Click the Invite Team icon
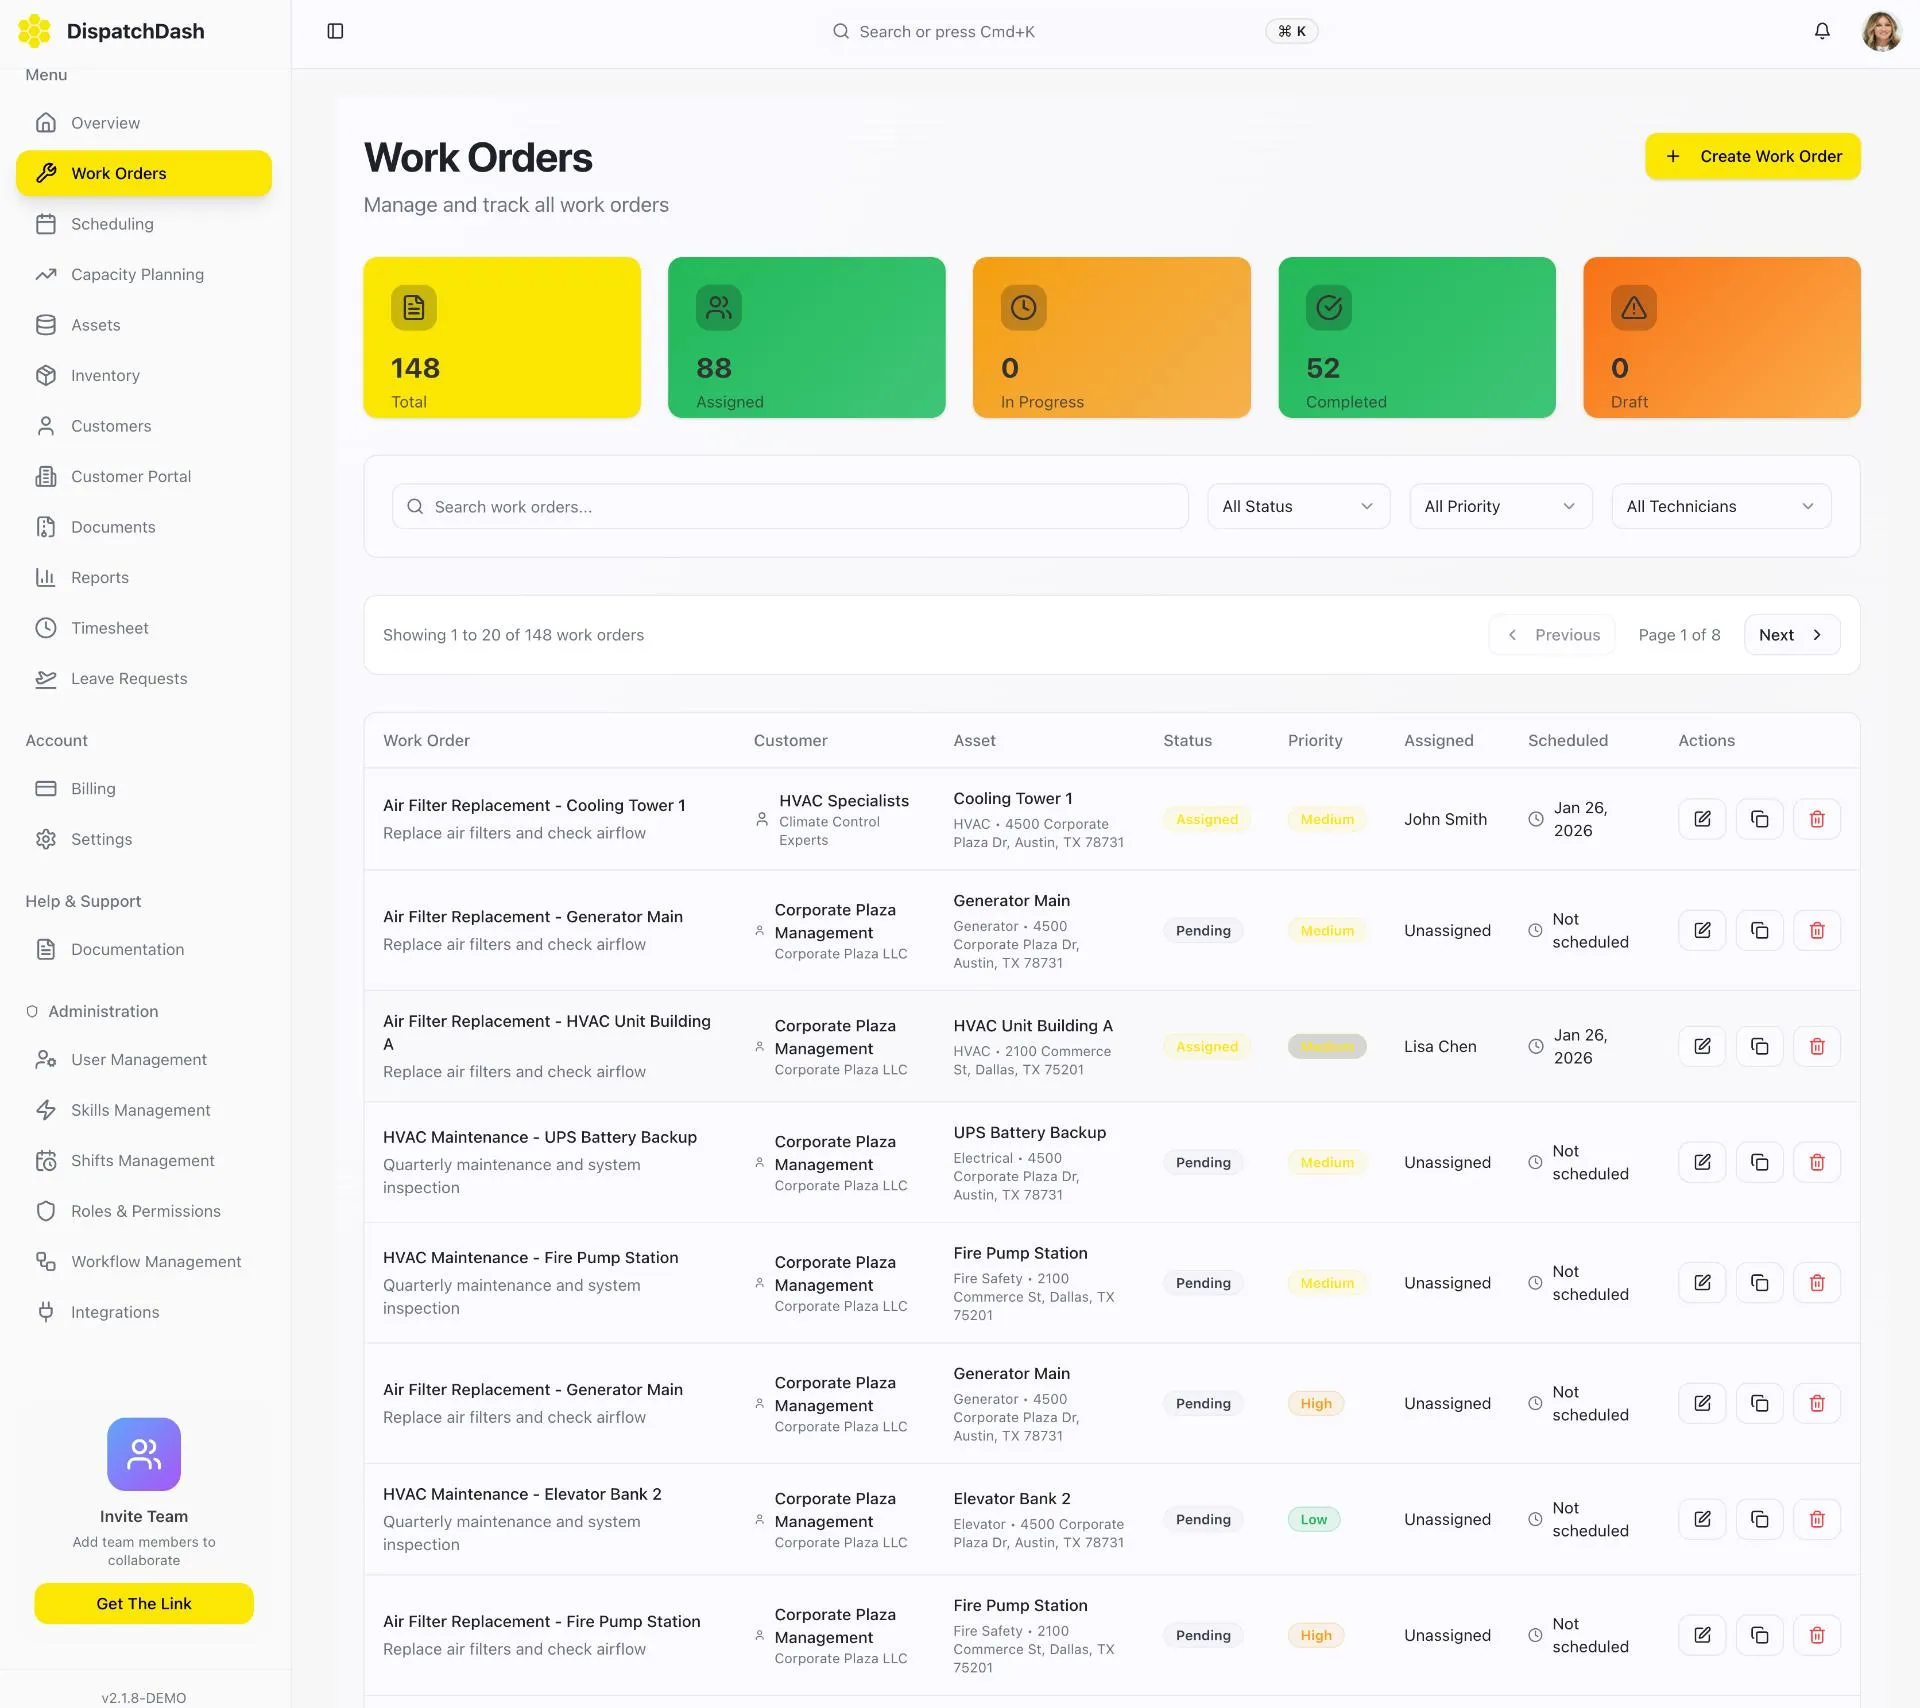Viewport: 1920px width, 1708px height. (144, 1454)
